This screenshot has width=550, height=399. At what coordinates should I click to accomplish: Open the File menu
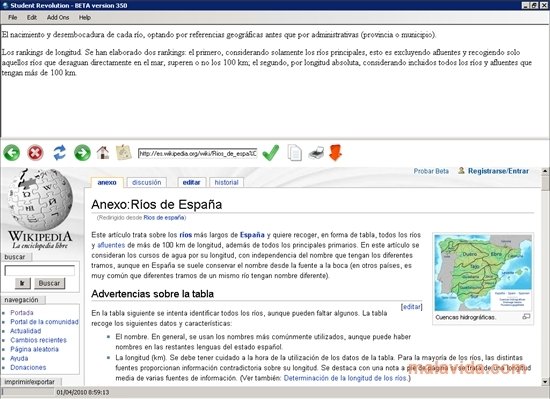click(13, 18)
